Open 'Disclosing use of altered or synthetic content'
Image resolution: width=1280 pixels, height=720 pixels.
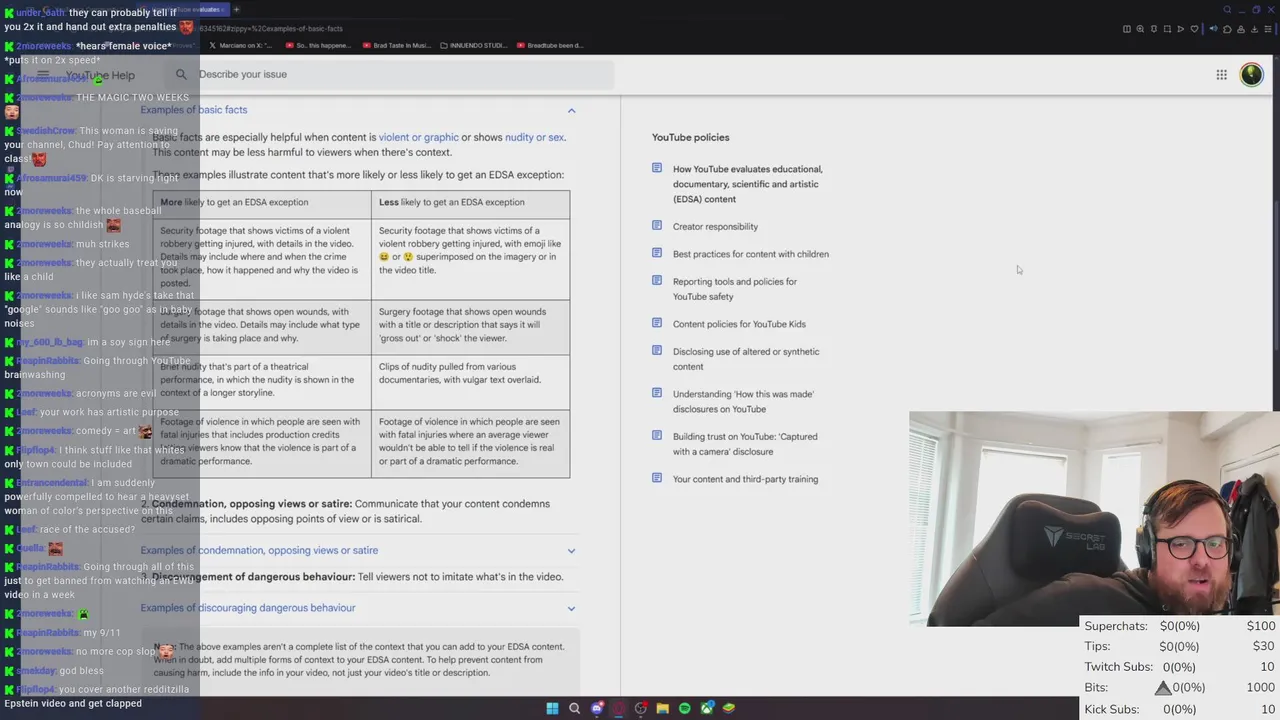746,359
